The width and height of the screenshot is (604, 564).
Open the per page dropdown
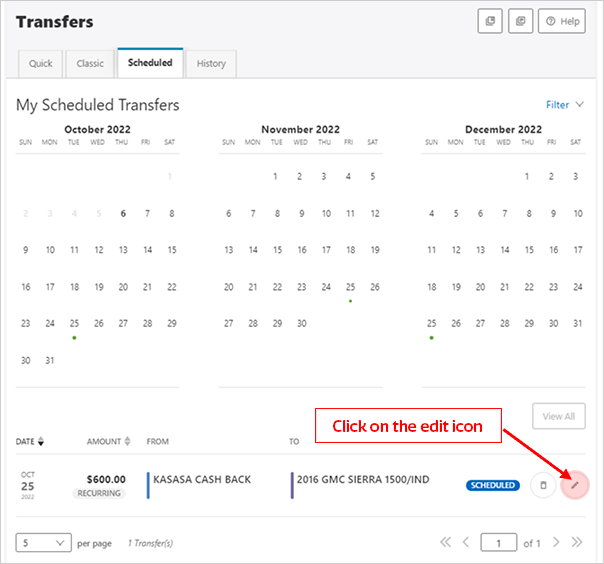pos(44,542)
